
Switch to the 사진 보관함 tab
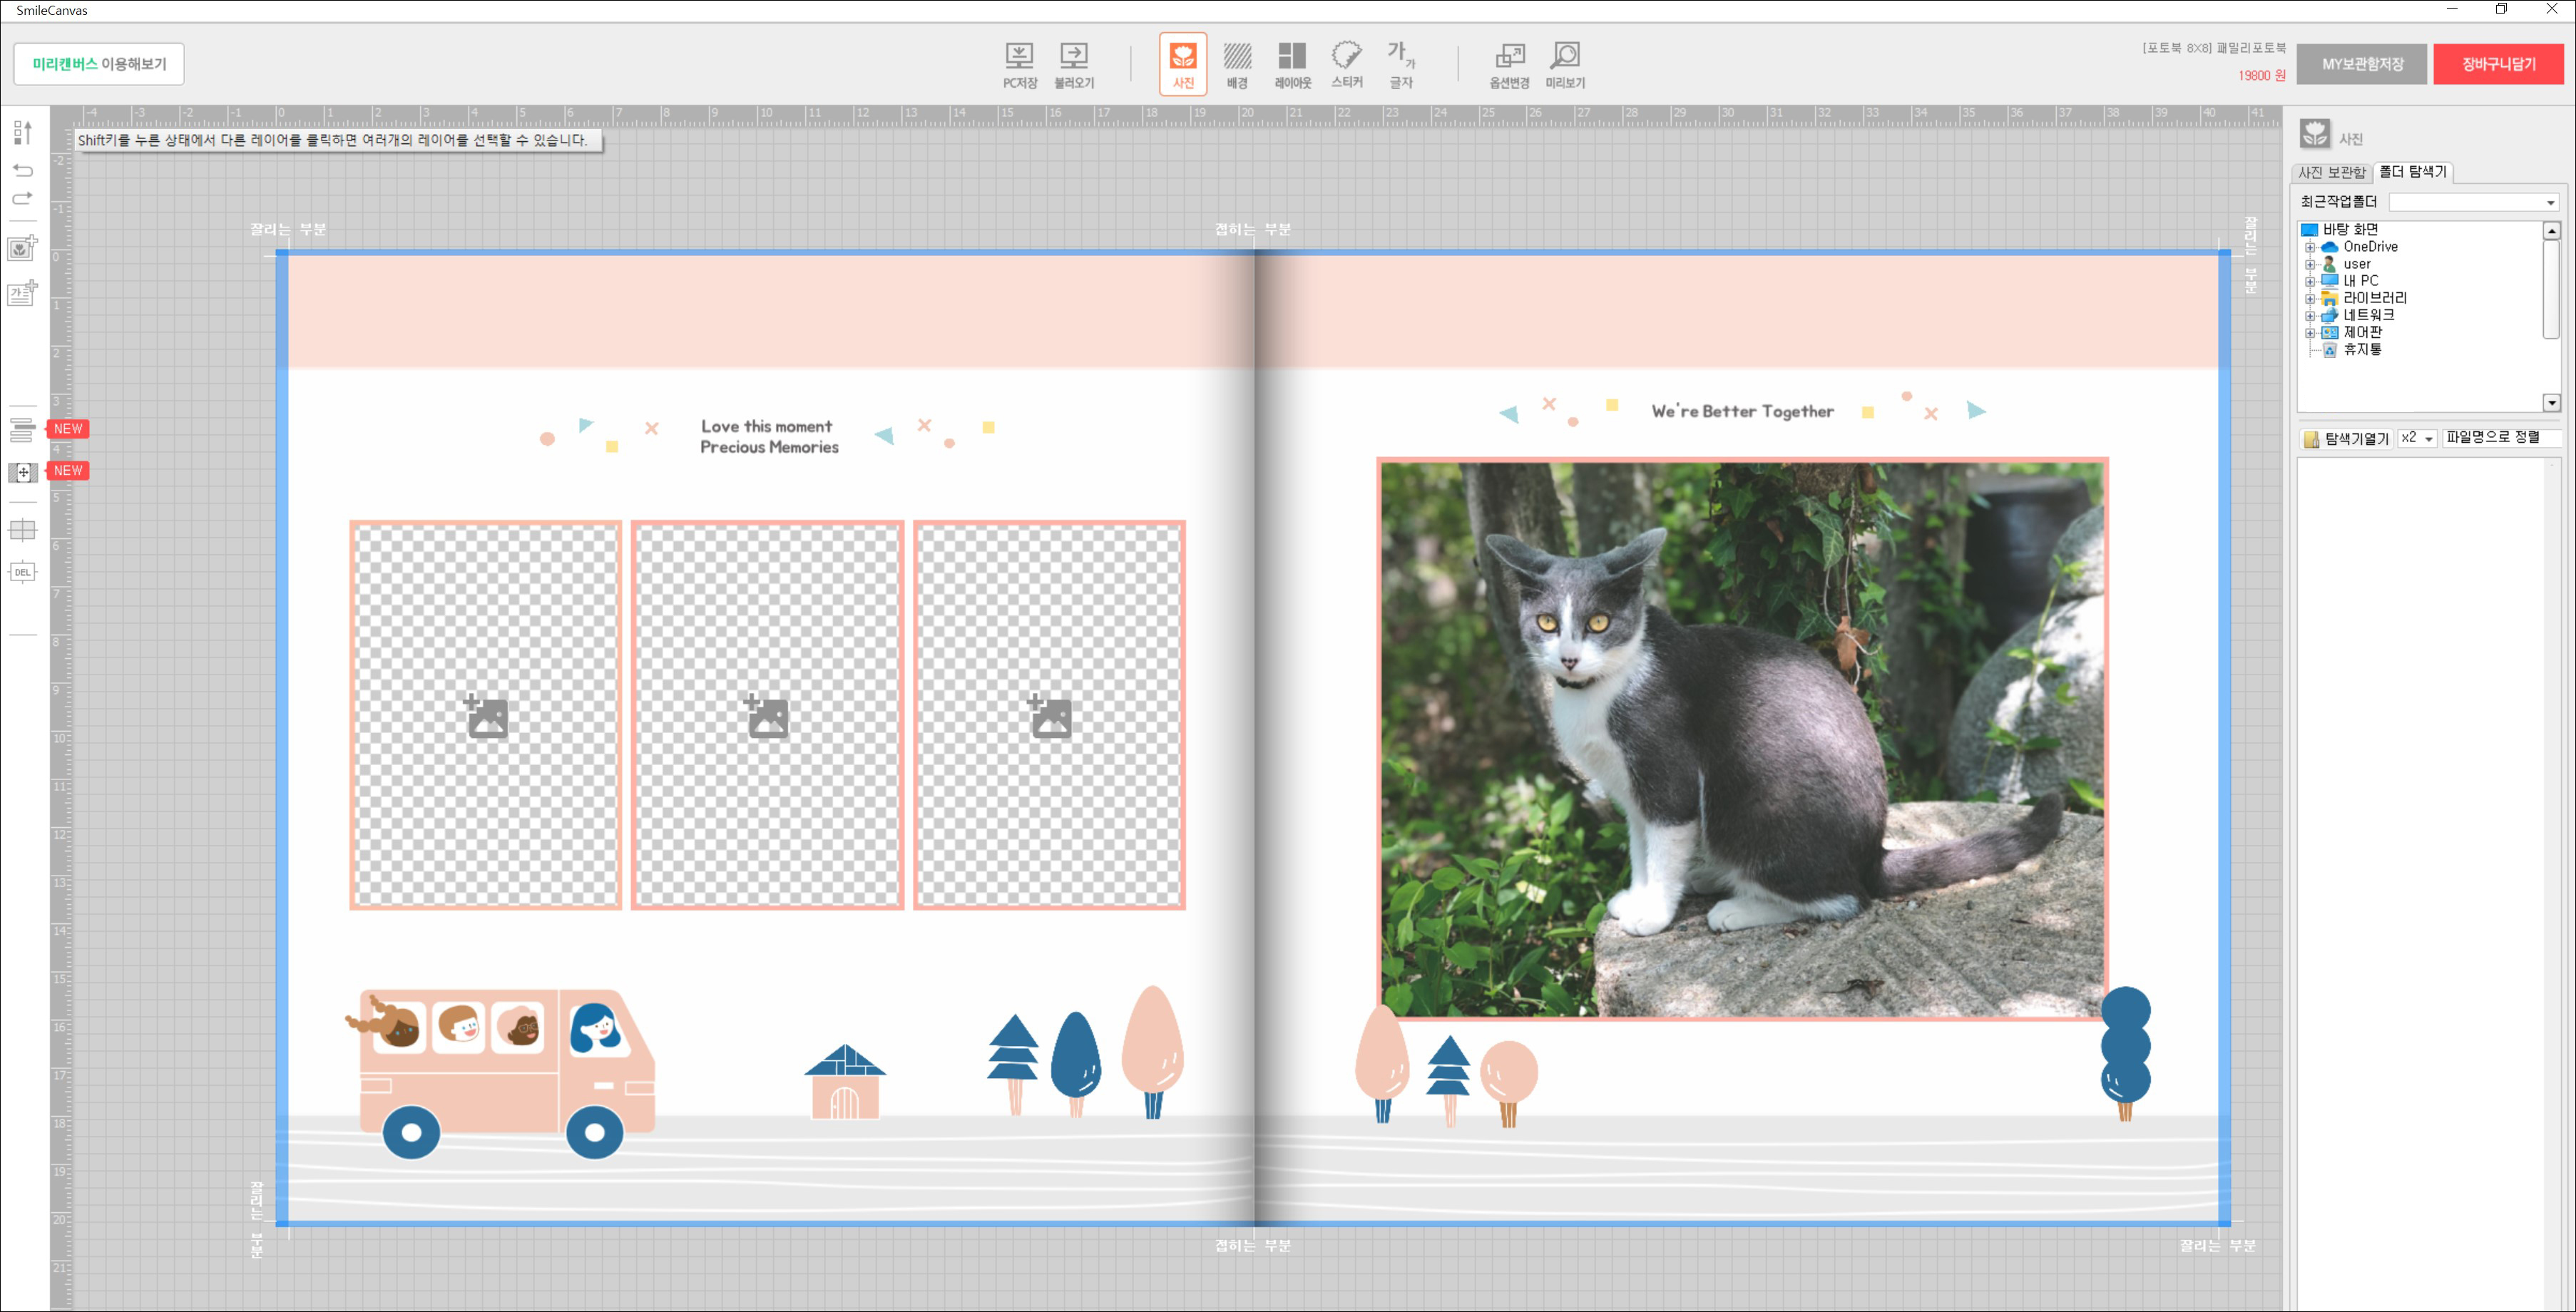pos(2332,172)
